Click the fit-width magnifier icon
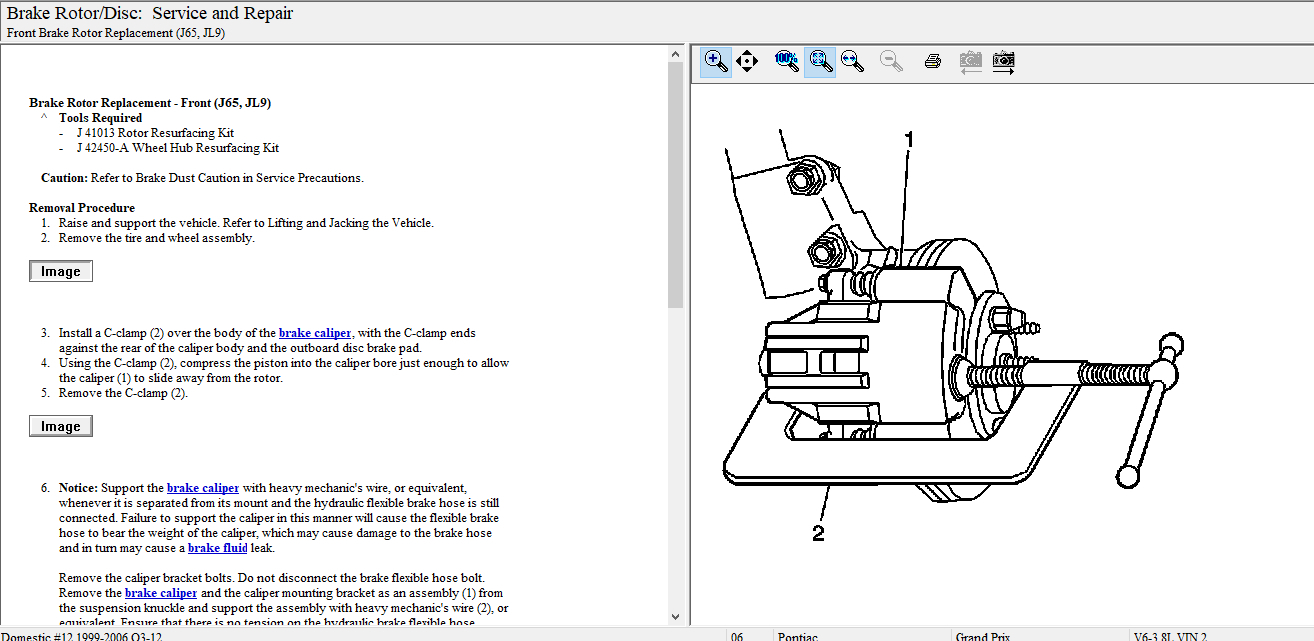 pyautogui.click(x=852, y=61)
